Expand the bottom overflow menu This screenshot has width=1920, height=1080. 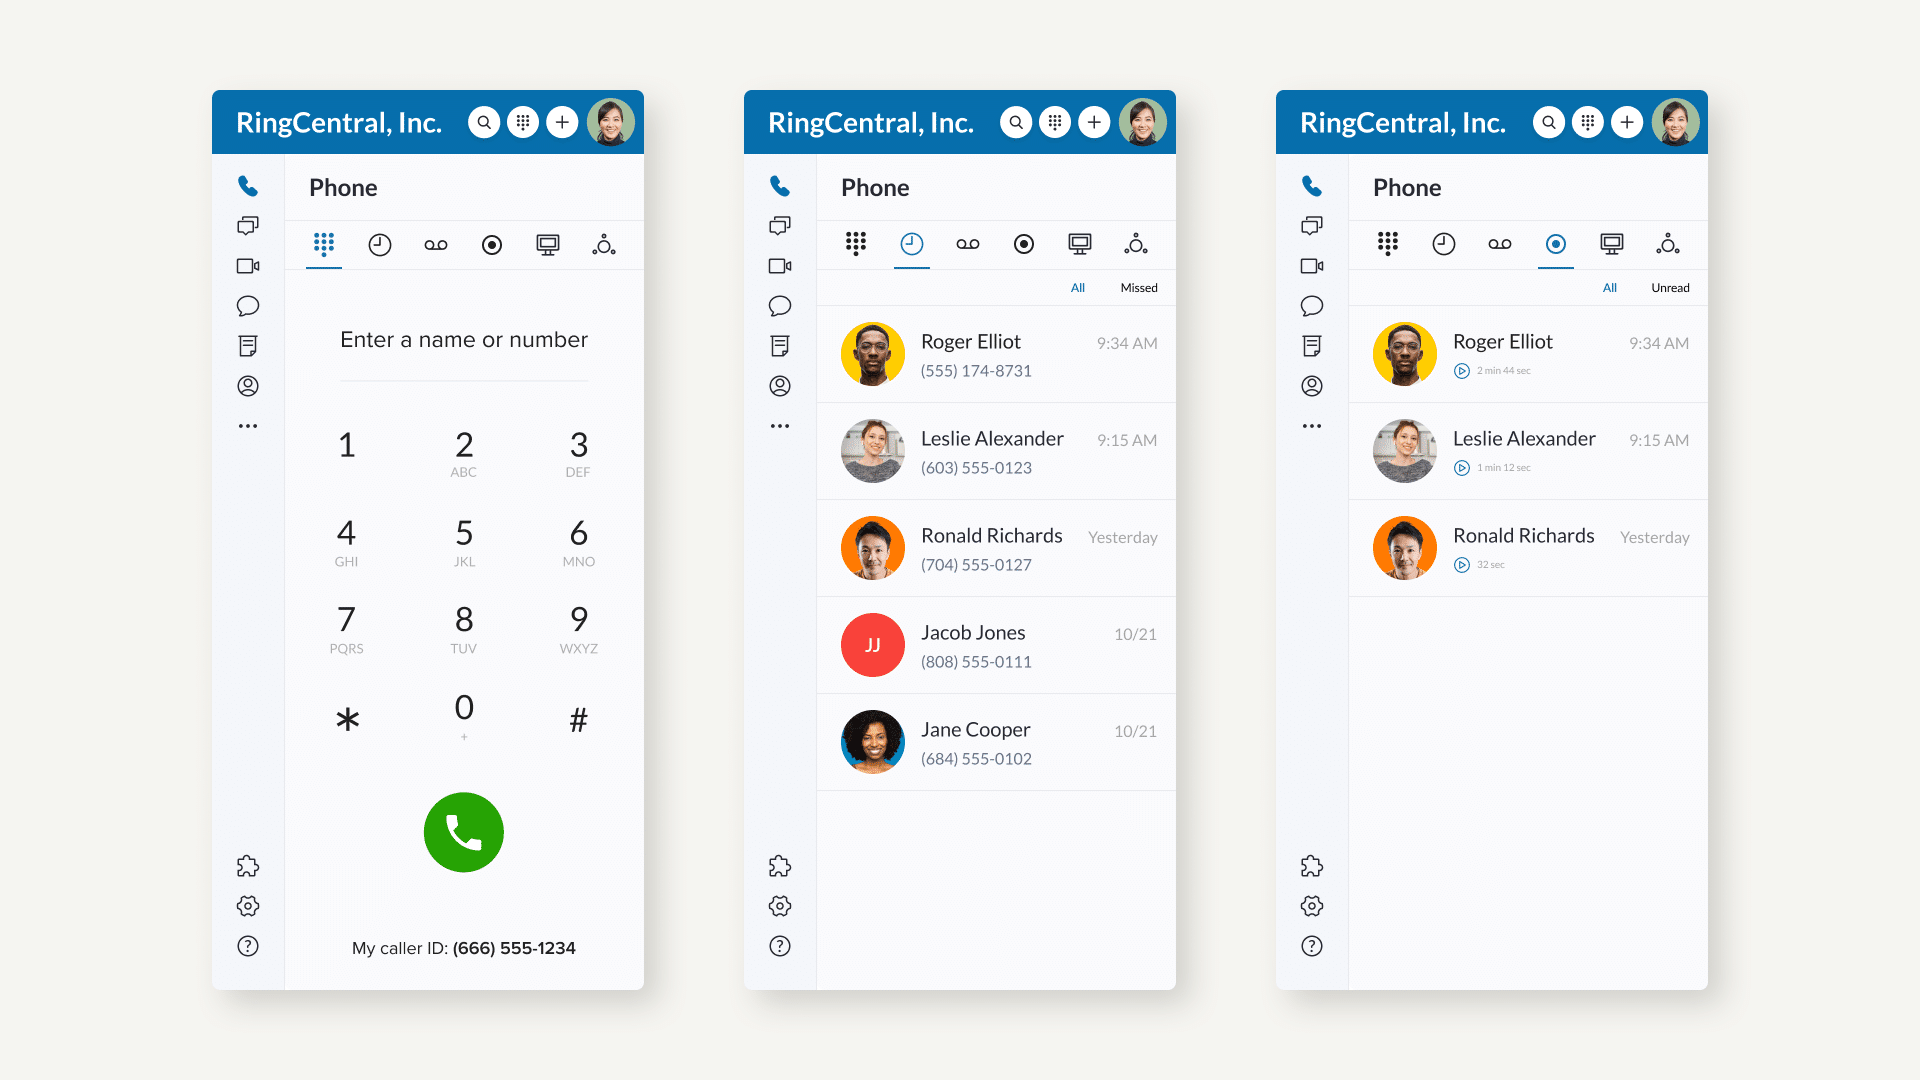249,425
